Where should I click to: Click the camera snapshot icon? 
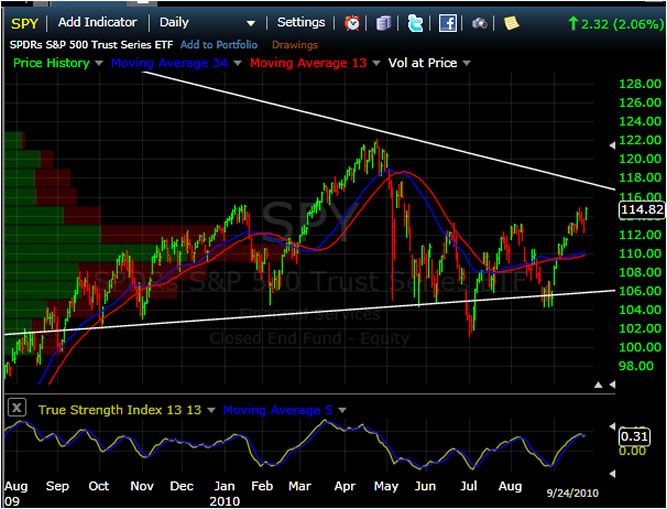(x=480, y=23)
